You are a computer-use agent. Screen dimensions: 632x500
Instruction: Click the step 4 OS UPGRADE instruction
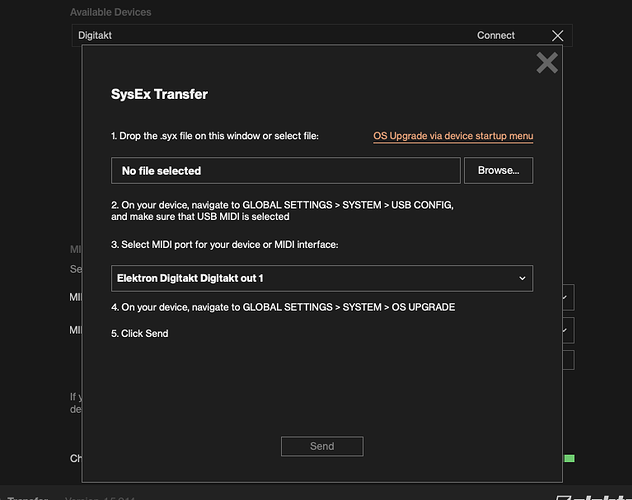283,307
